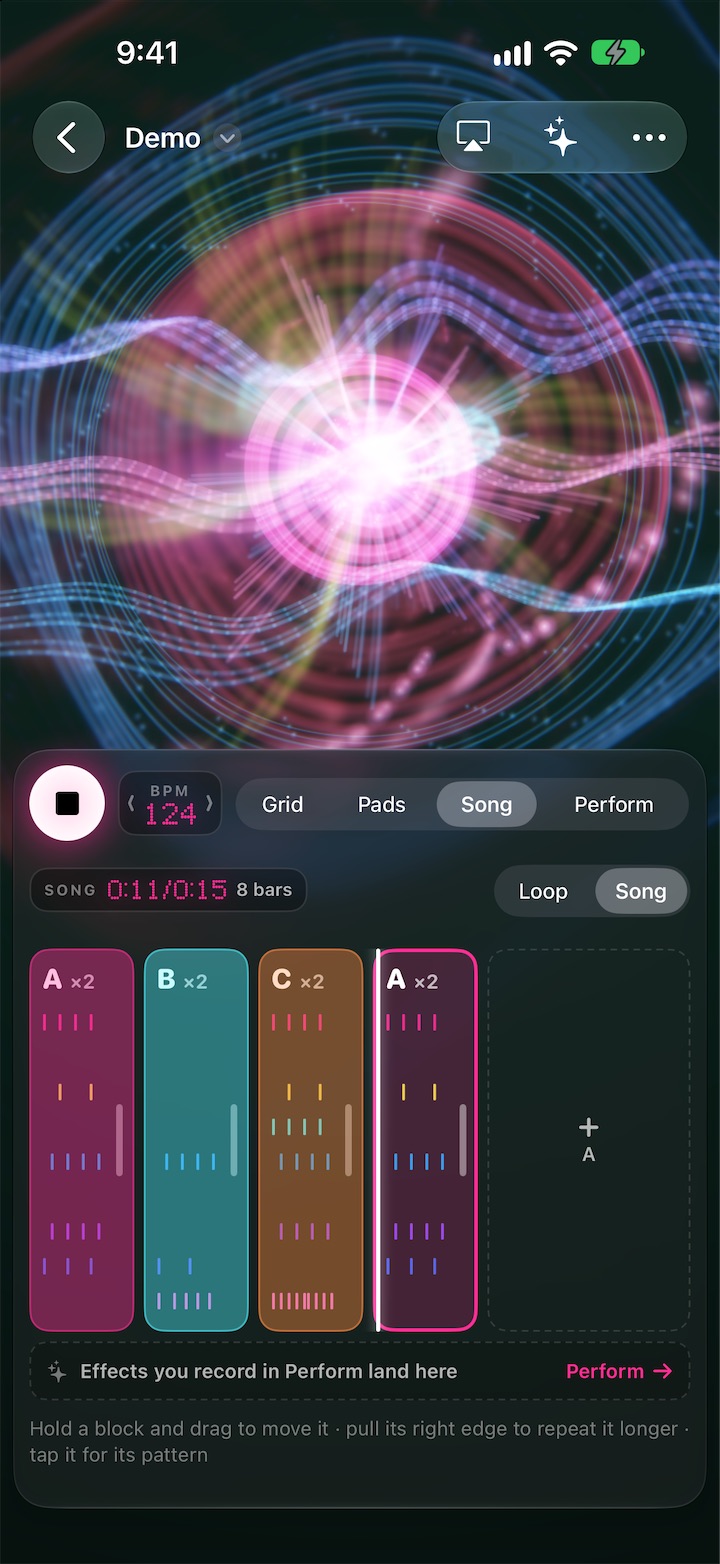Follow the pink Perform arrow link

click(x=619, y=1372)
